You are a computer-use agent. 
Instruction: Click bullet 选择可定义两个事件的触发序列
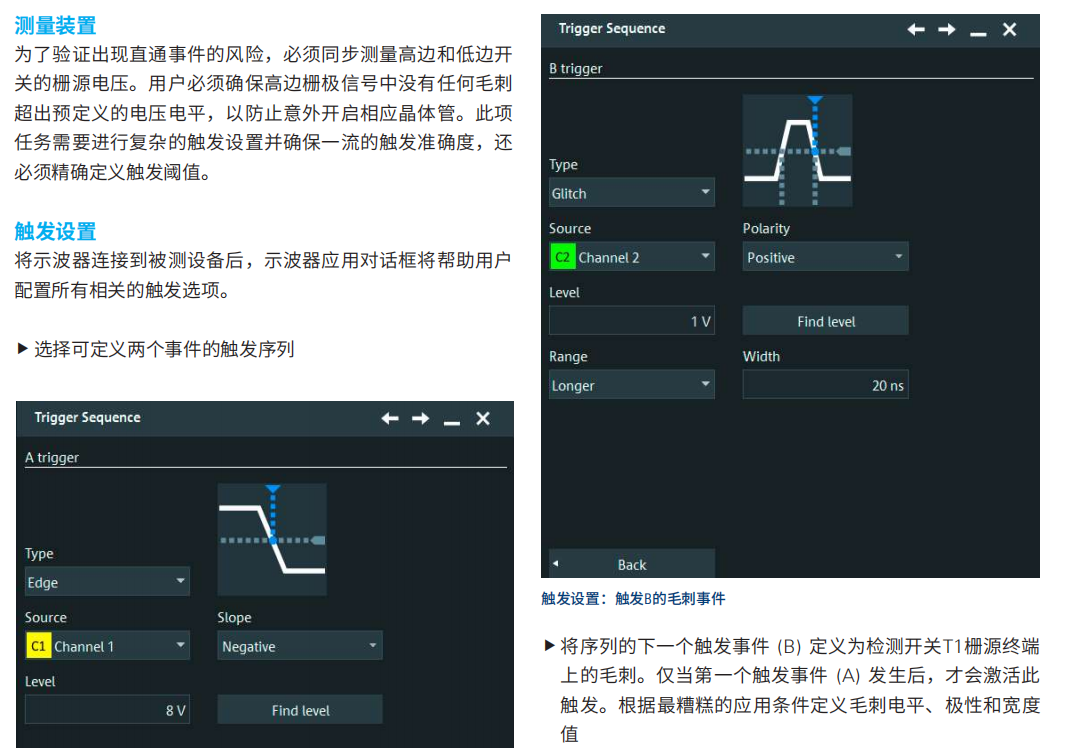tap(156, 349)
